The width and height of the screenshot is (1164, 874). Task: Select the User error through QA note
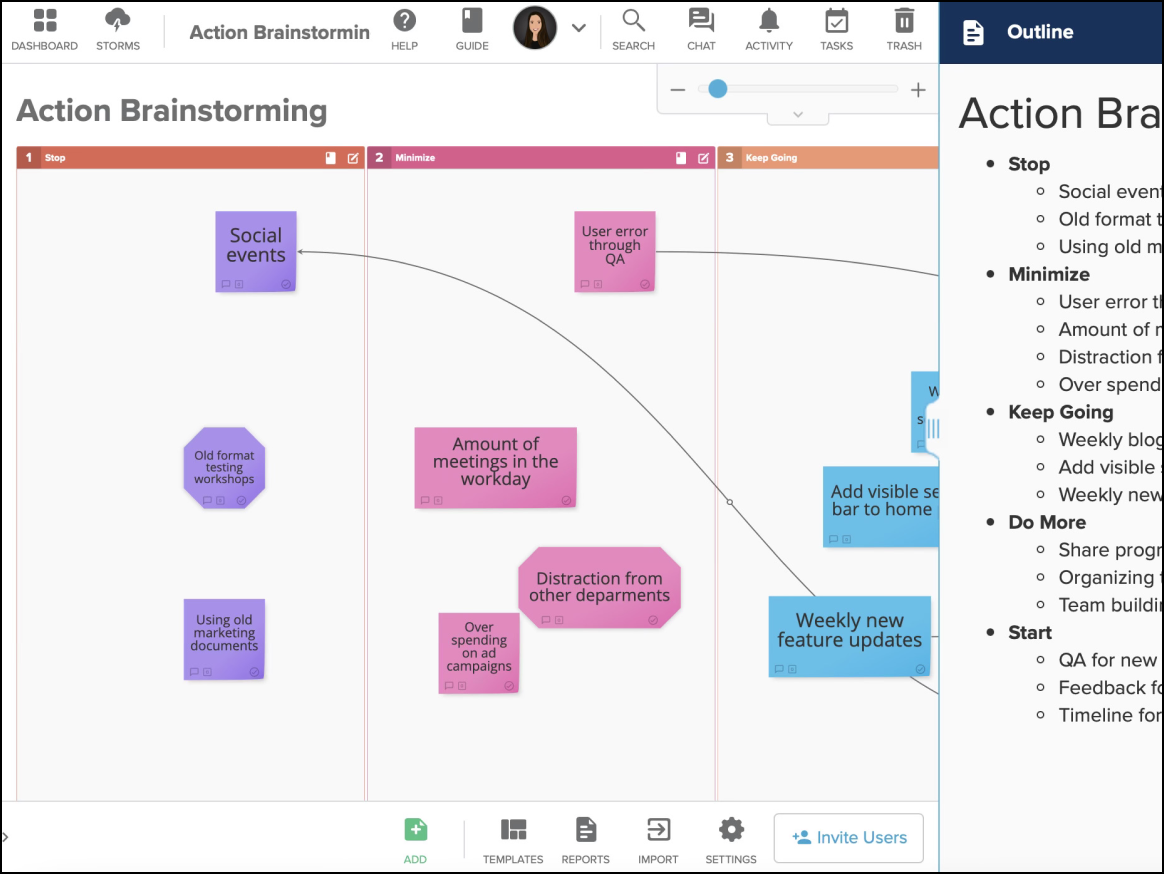[x=615, y=251]
